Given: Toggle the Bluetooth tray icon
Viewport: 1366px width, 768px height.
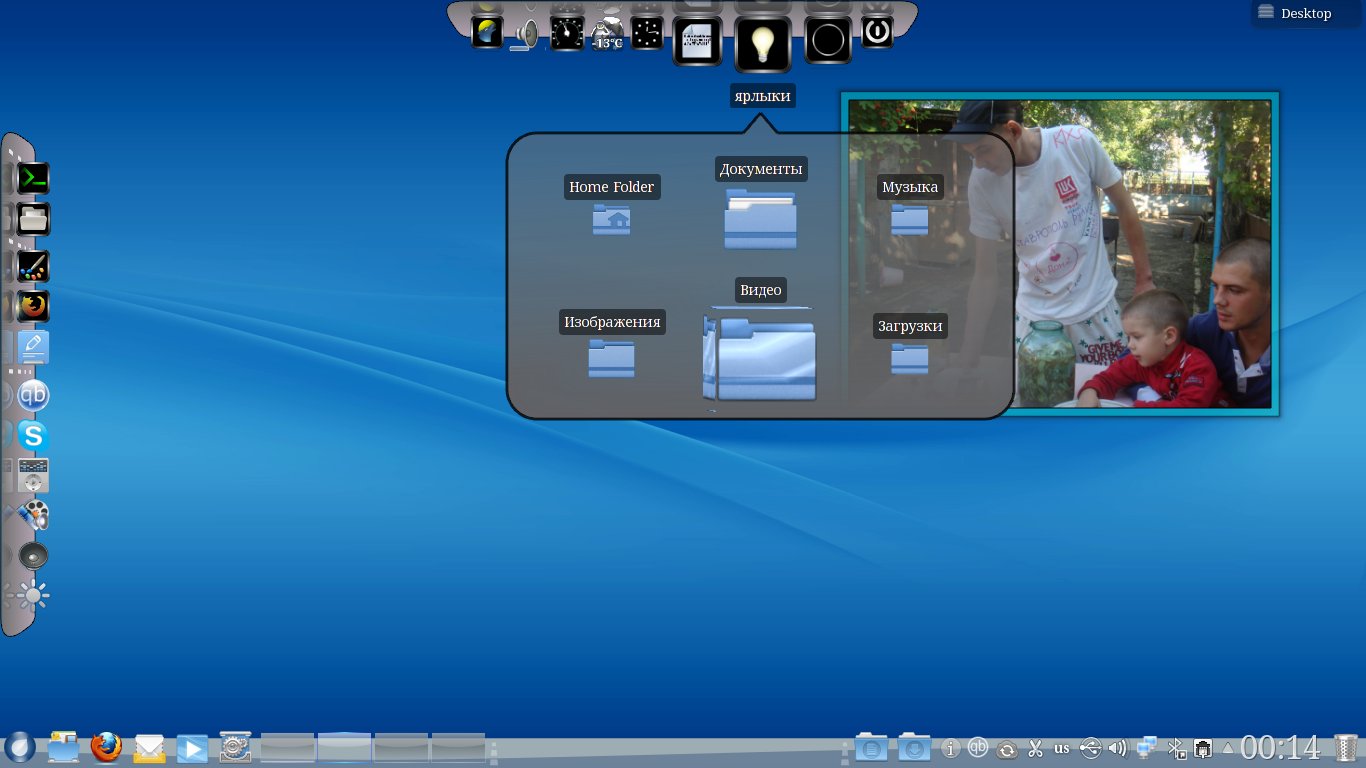Looking at the screenshot, I should pos(1177,748).
